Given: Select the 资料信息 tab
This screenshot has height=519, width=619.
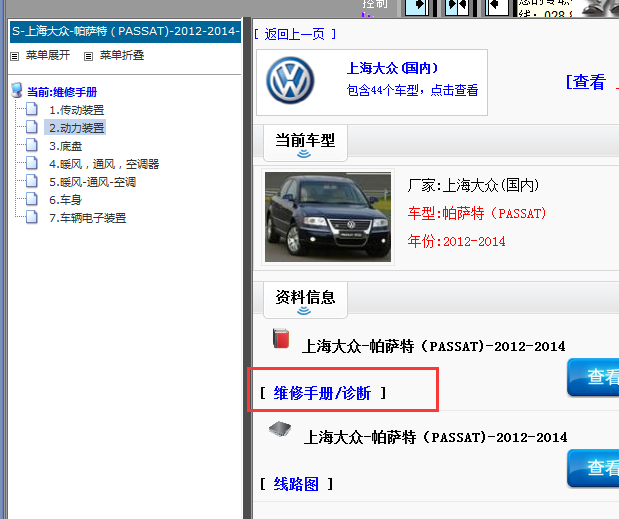Looking at the screenshot, I should pos(305,300).
